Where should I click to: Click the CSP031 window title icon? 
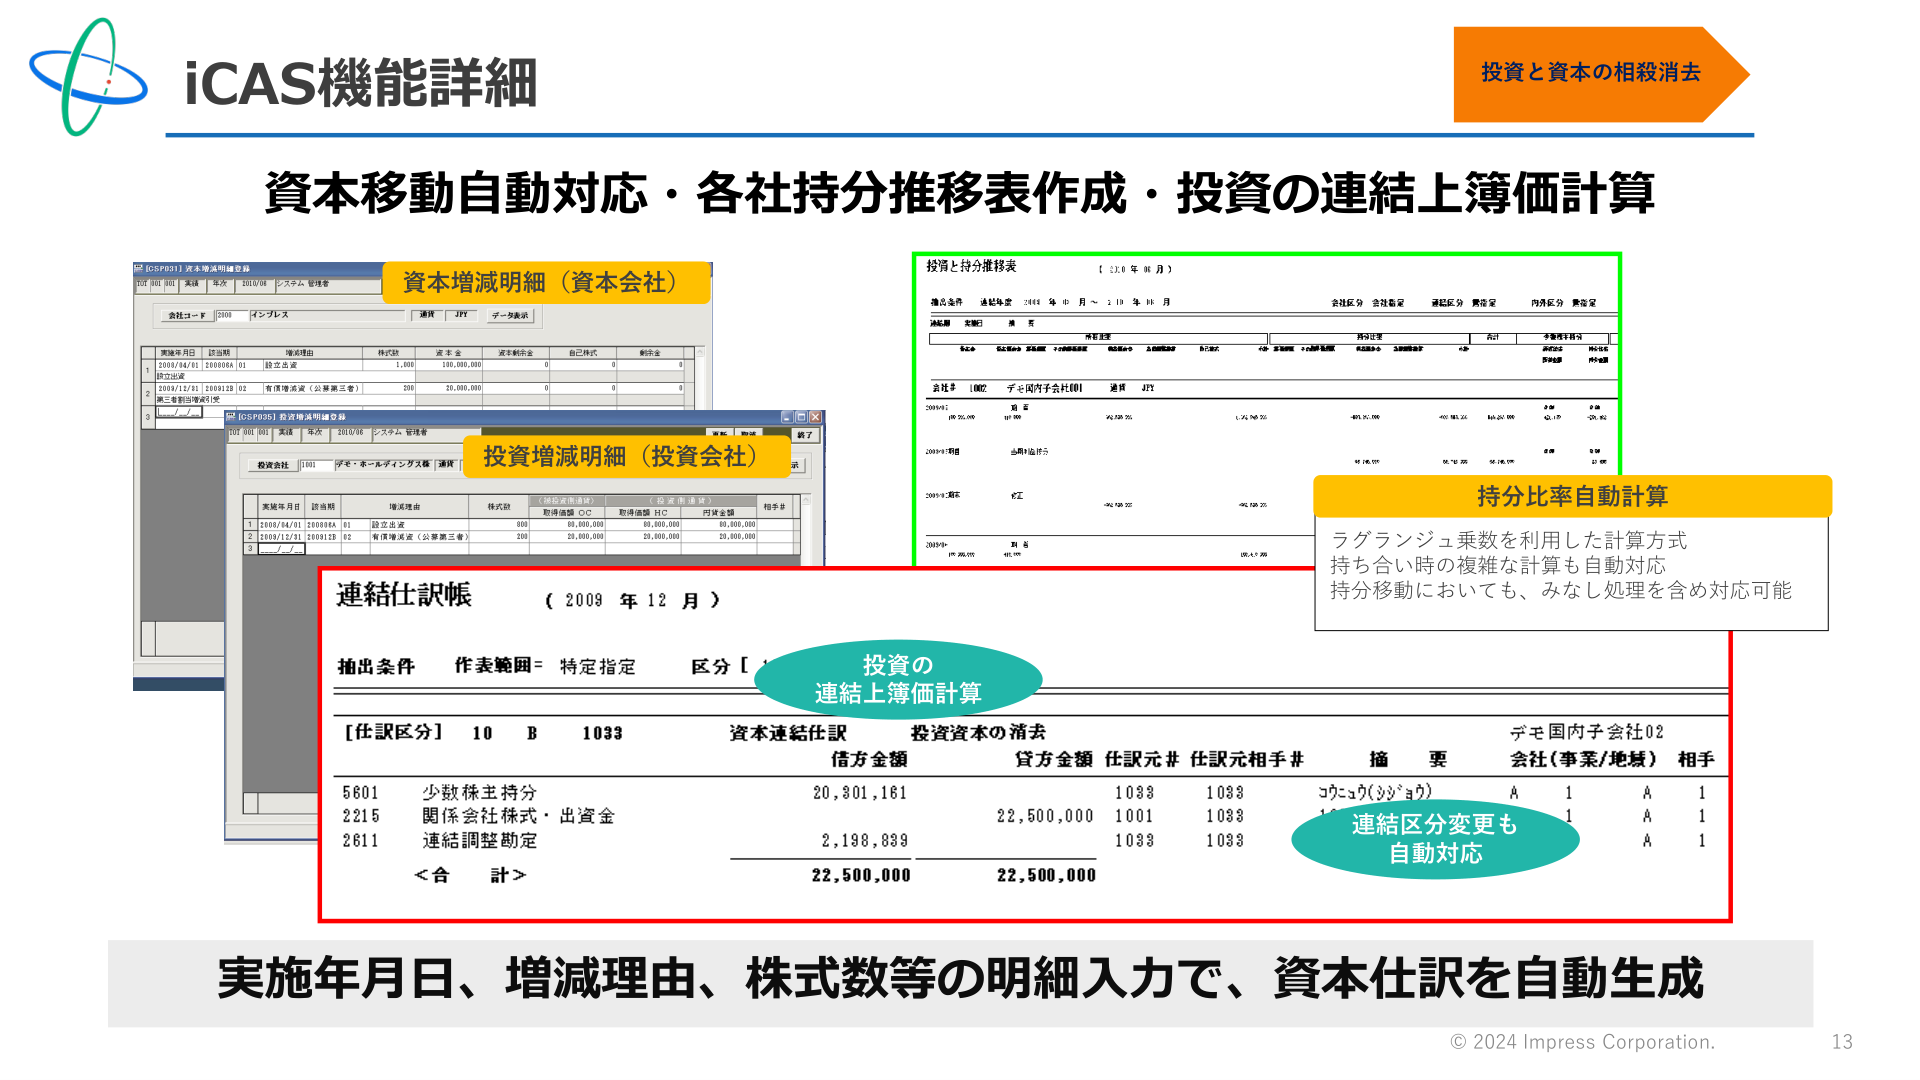139,268
